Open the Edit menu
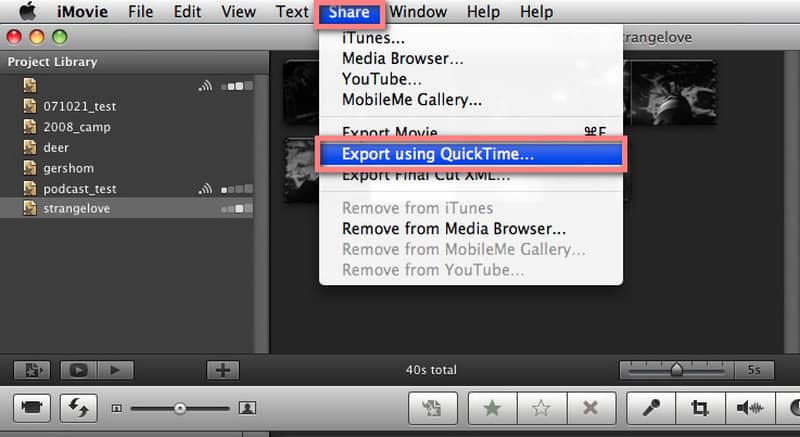 (x=187, y=11)
